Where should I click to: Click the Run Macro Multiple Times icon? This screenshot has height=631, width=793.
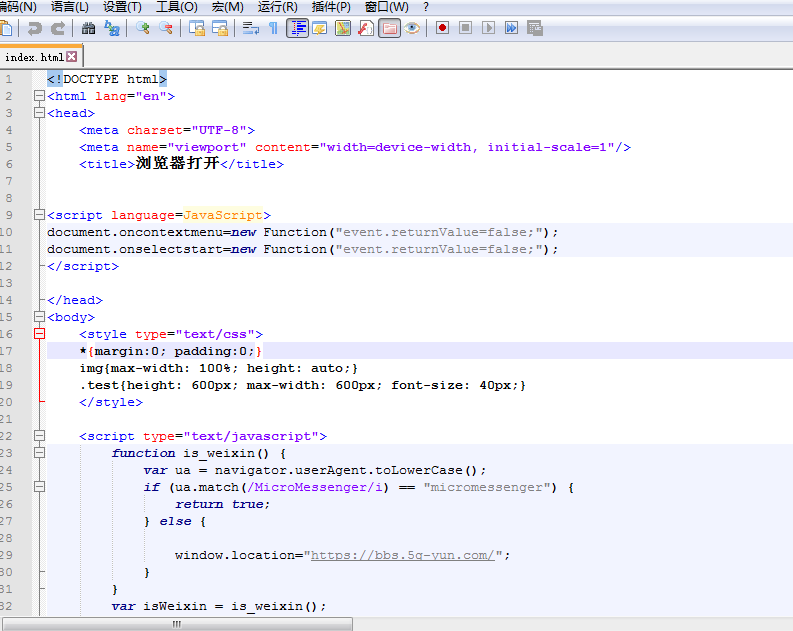(x=511, y=28)
